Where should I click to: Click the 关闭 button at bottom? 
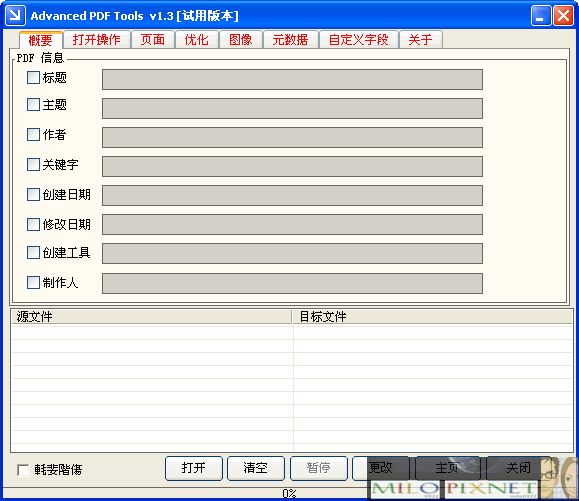click(518, 468)
